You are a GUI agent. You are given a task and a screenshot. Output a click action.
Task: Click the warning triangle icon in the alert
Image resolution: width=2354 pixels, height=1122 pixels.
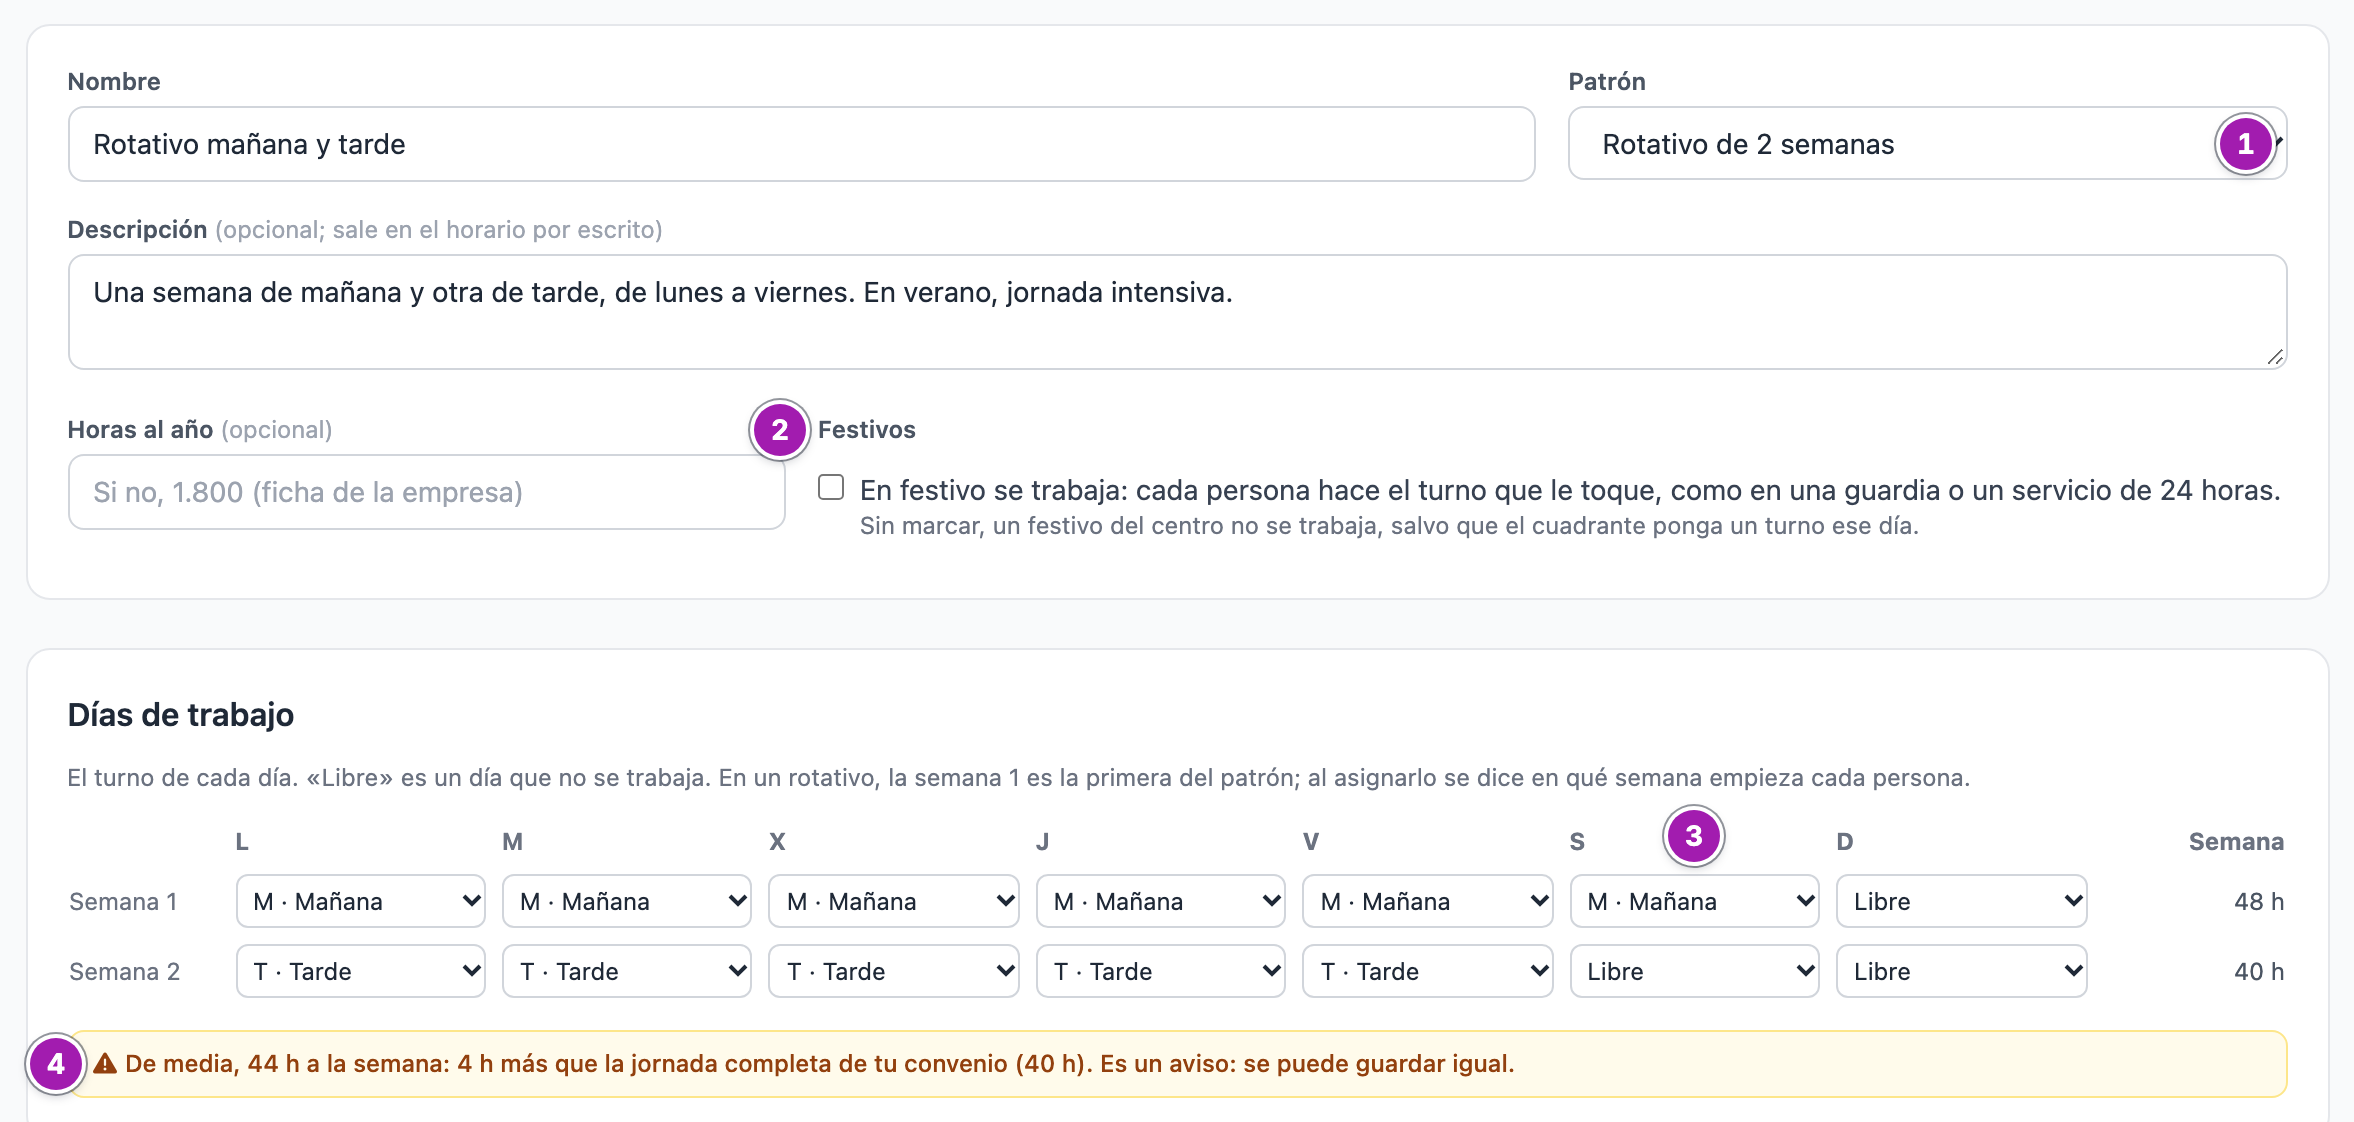[x=105, y=1064]
